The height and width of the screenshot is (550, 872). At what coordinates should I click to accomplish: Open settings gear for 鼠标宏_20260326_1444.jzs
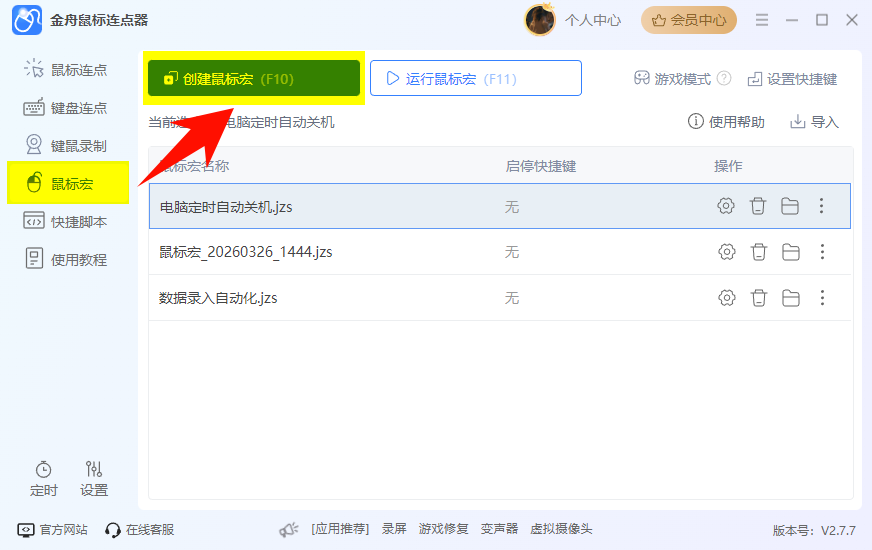(x=726, y=252)
